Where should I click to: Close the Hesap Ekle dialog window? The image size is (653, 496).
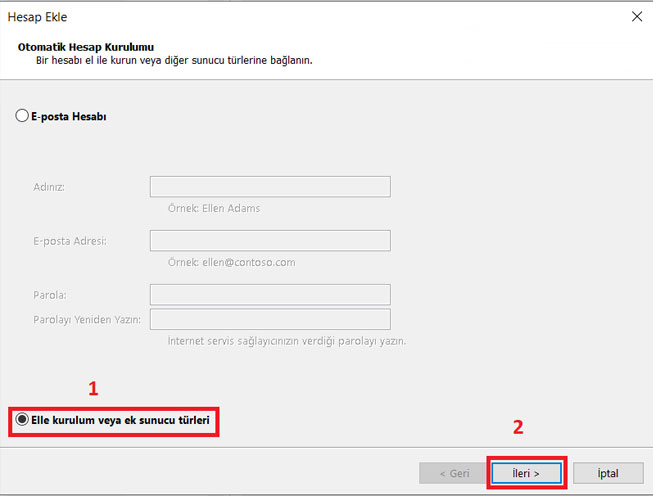[x=635, y=16]
